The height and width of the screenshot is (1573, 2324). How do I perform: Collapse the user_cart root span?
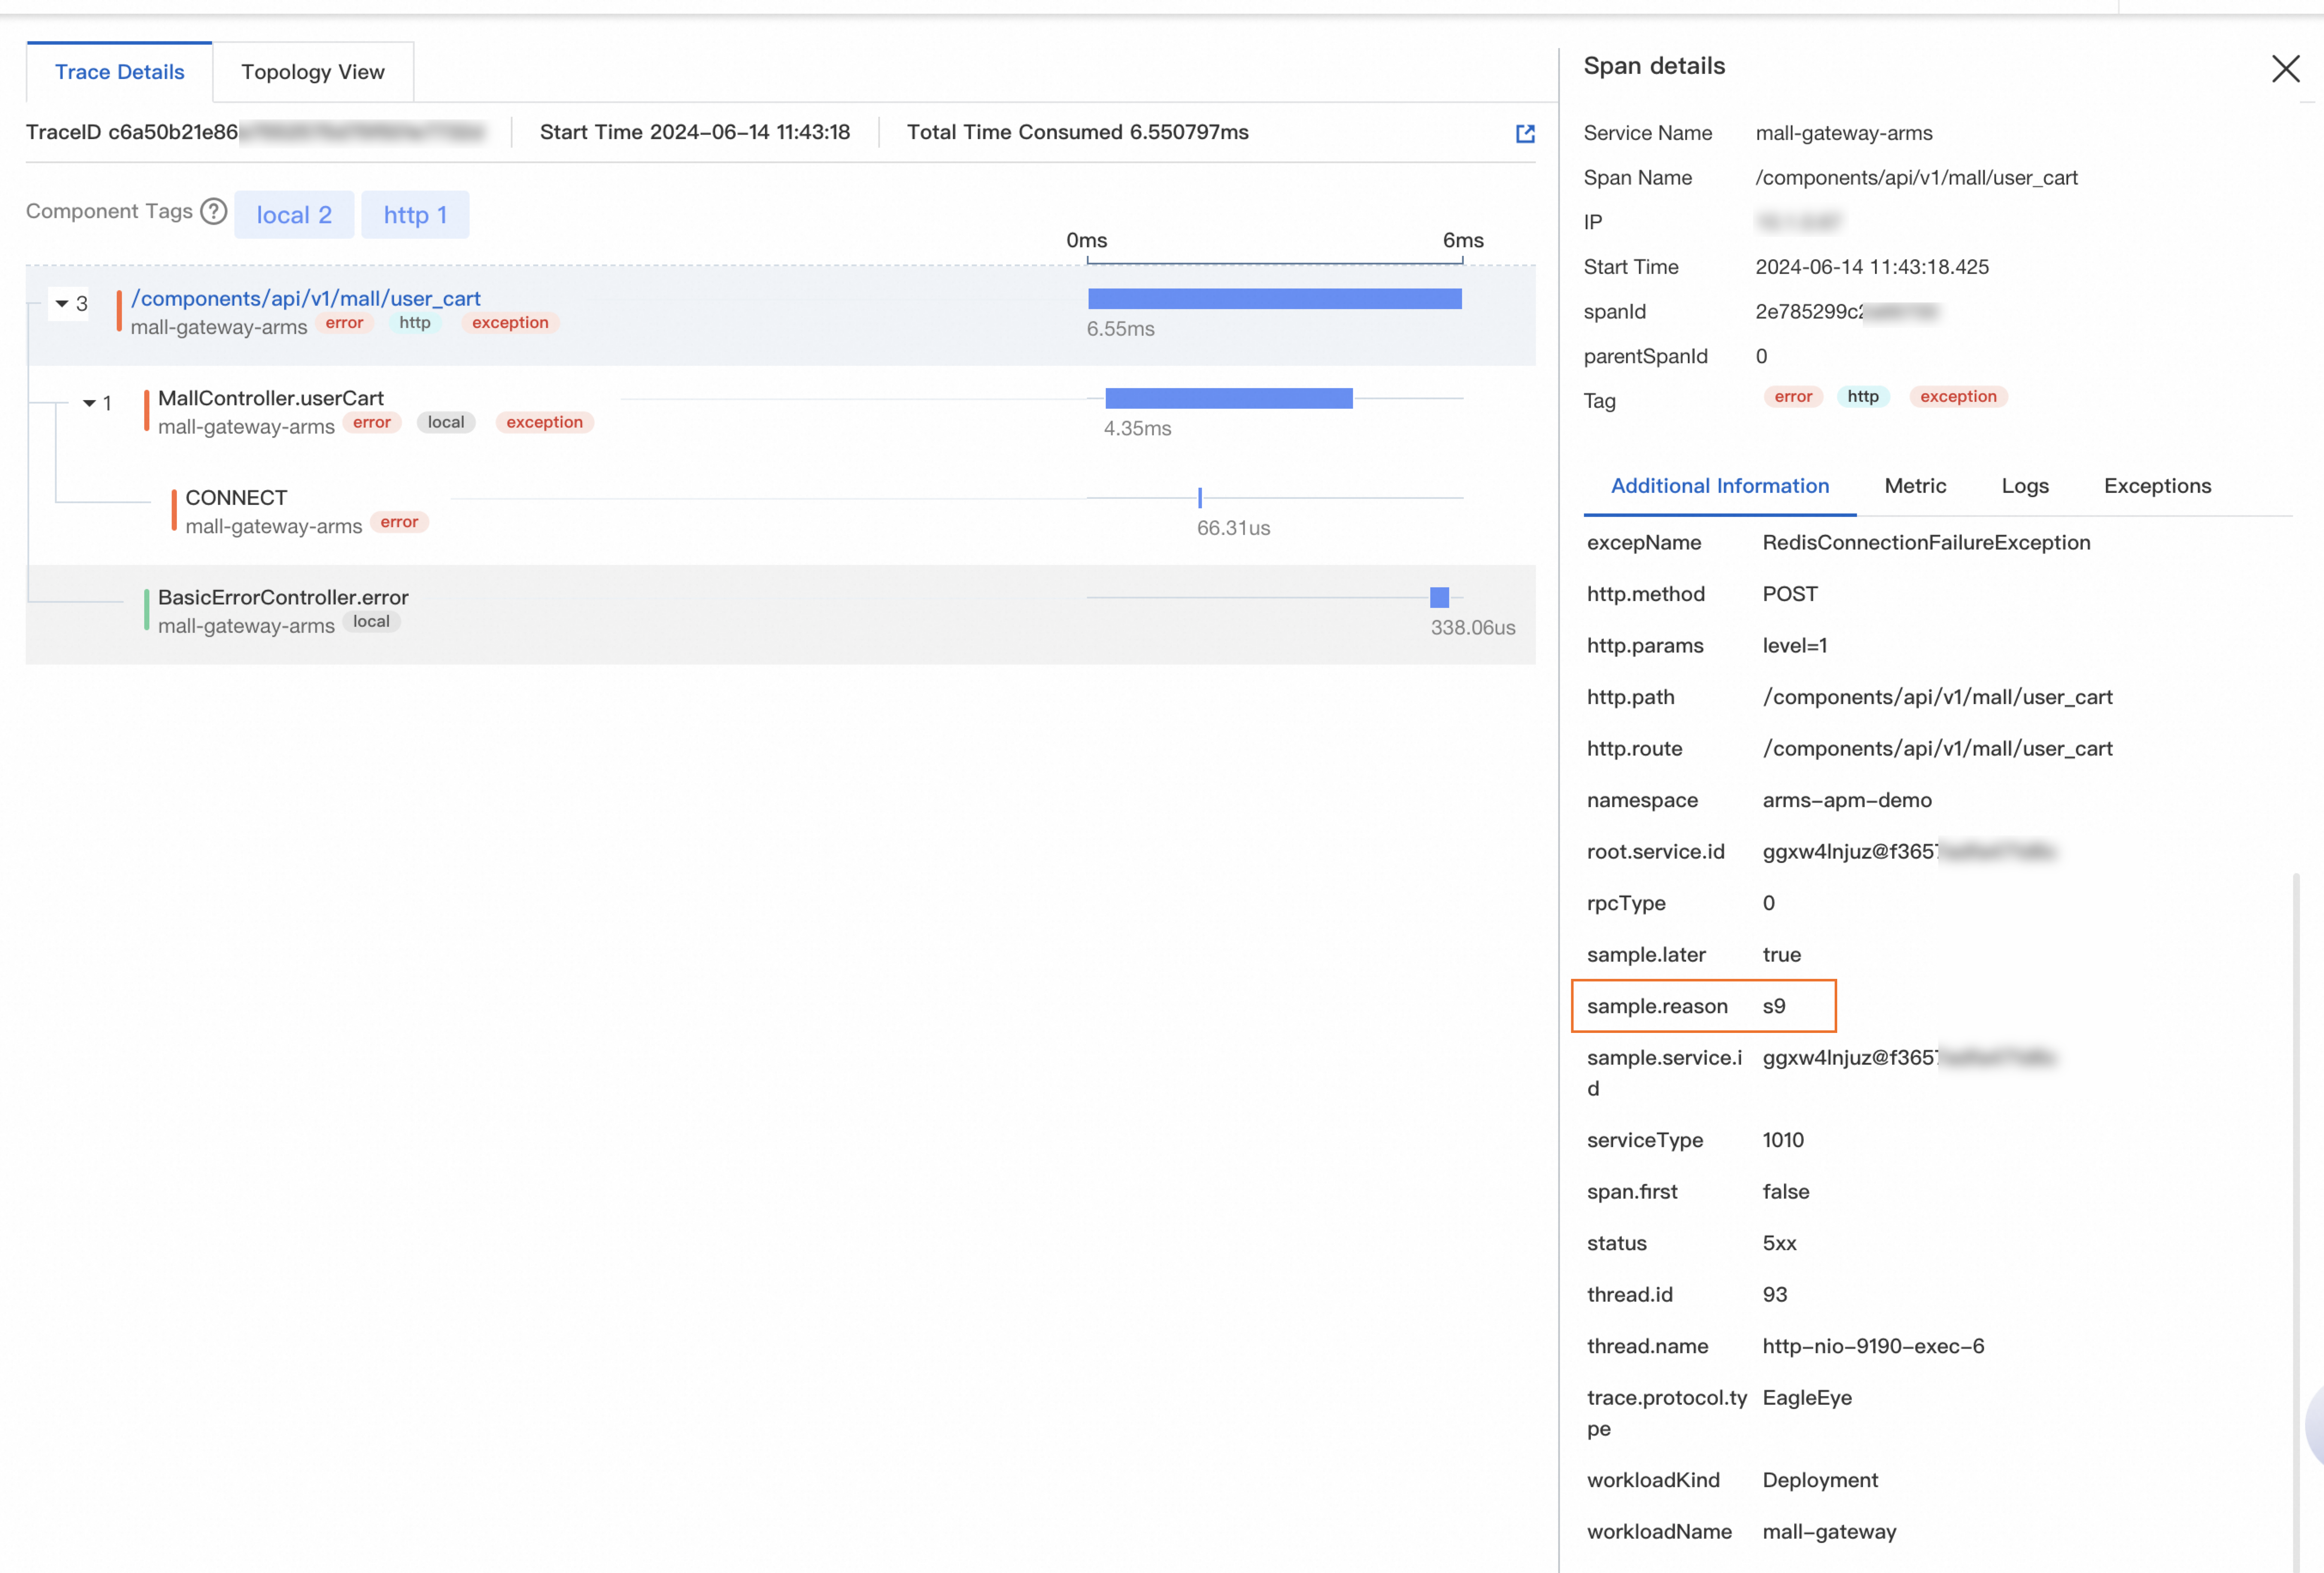pos(62,304)
